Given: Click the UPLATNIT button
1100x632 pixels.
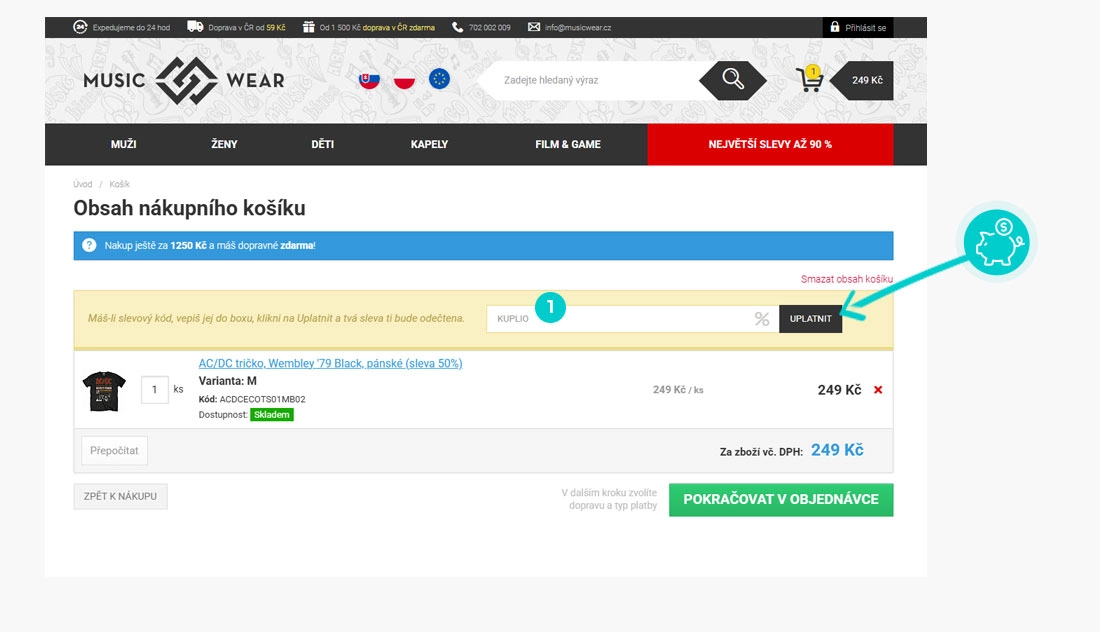Looking at the screenshot, I should [810, 319].
